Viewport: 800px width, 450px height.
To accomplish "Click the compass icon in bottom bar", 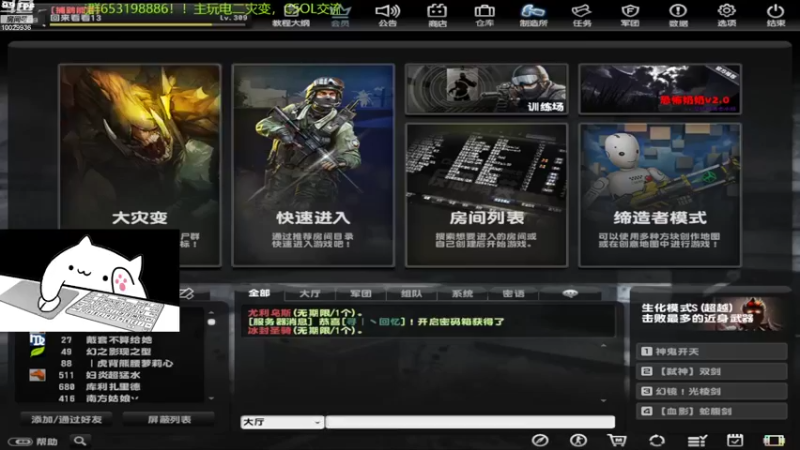I will pos(540,440).
